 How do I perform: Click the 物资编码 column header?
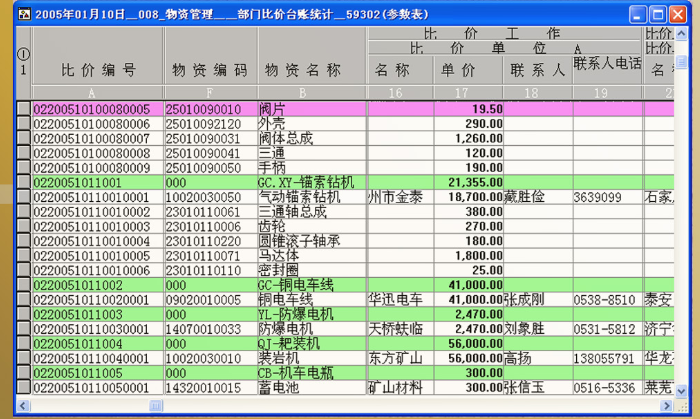click(x=210, y=71)
